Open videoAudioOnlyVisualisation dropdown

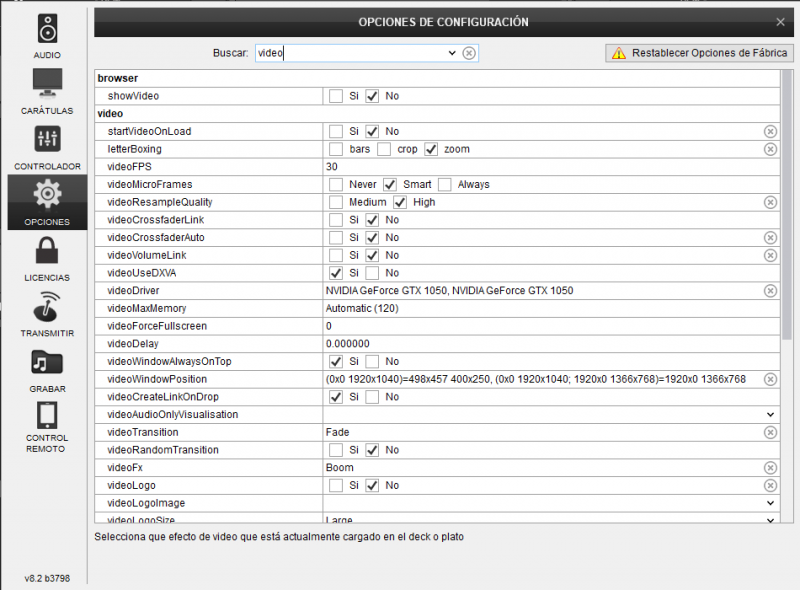(770, 415)
